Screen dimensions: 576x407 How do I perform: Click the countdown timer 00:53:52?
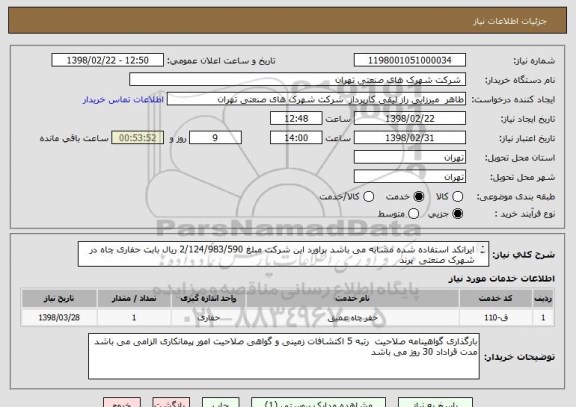(x=138, y=138)
